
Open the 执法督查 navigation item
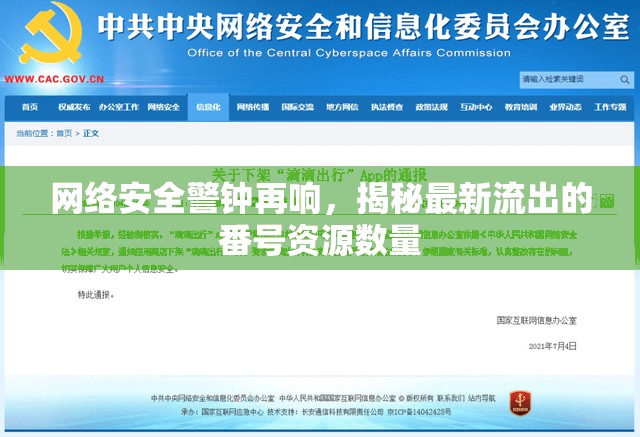387,107
